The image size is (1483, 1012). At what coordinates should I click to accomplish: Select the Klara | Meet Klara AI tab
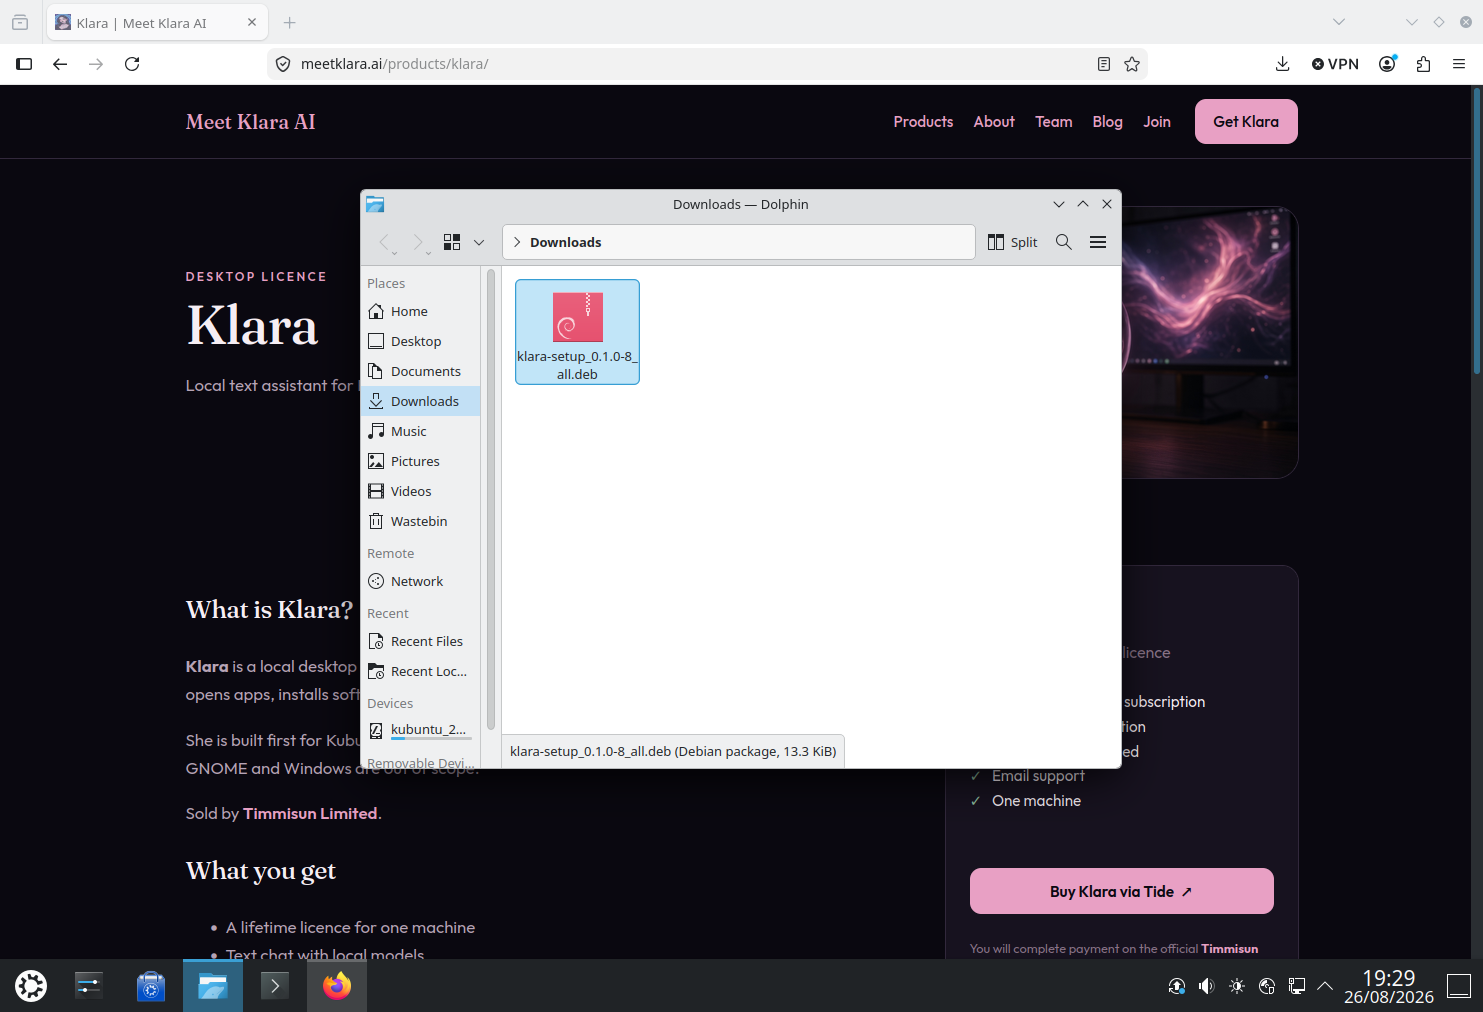pos(155,22)
